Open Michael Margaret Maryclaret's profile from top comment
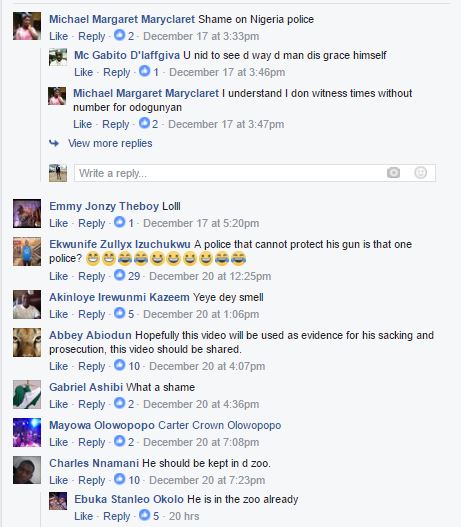The image size is (461, 527). tap(122, 19)
